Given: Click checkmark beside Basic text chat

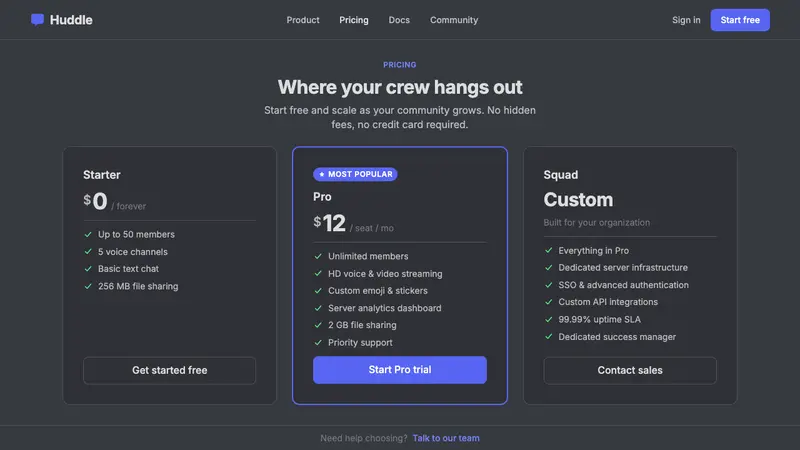Looking at the screenshot, I should (88, 268).
